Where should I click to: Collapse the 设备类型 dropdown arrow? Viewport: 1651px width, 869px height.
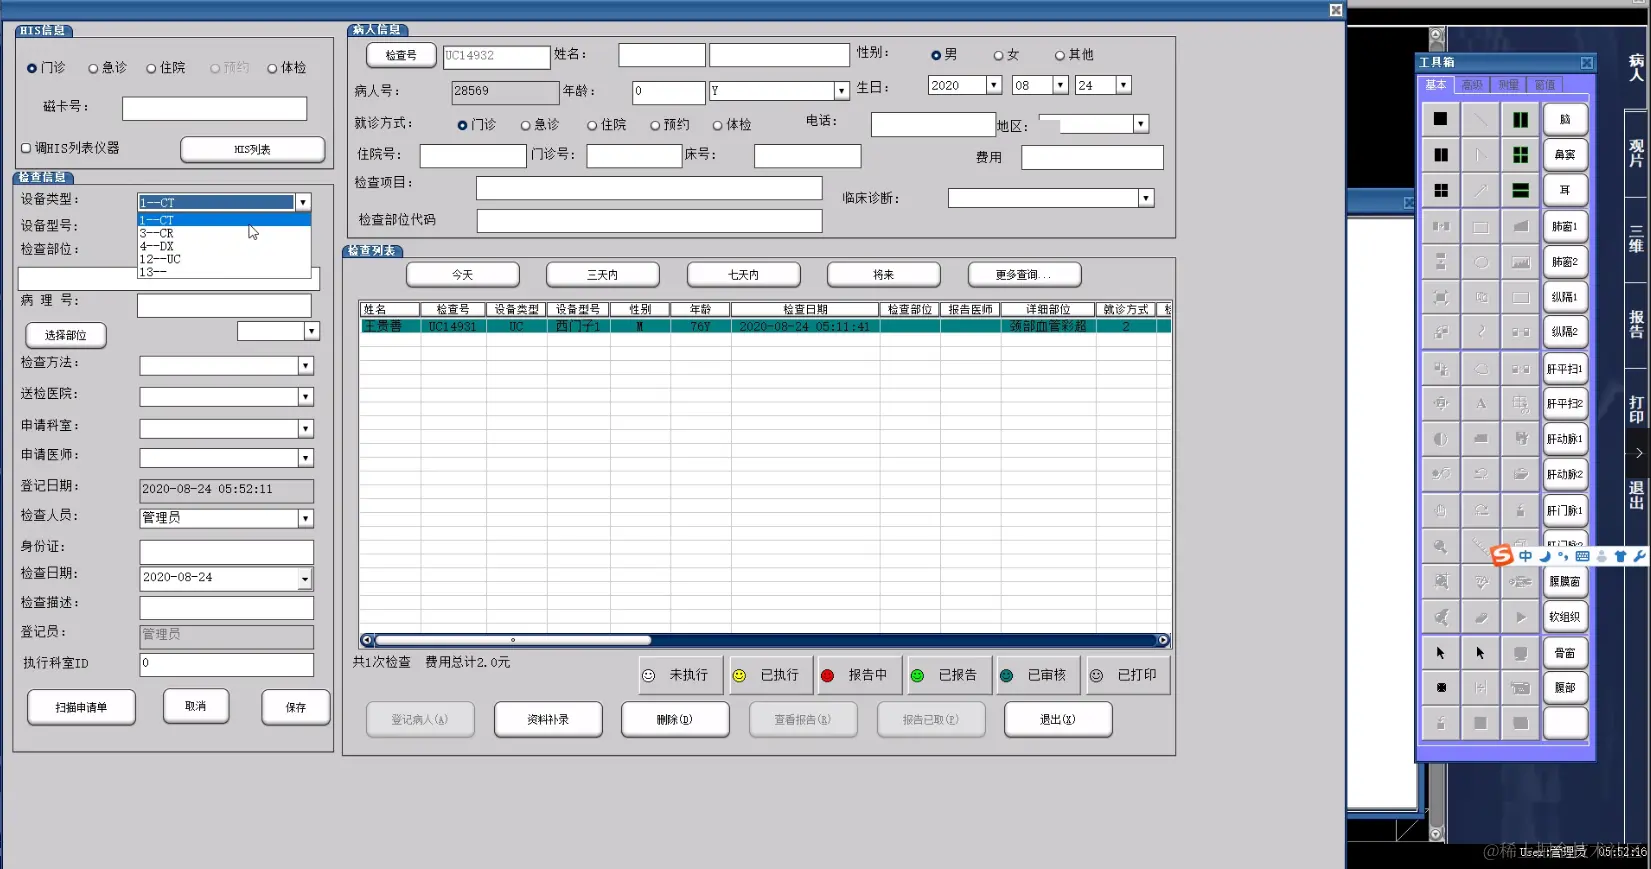coord(303,202)
